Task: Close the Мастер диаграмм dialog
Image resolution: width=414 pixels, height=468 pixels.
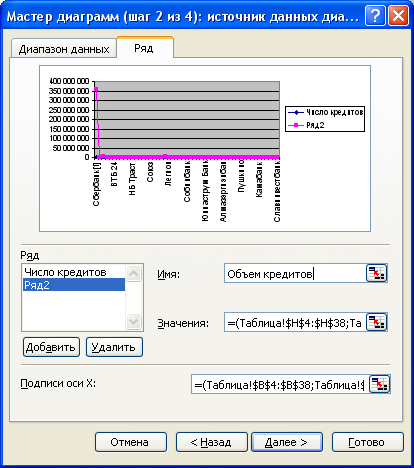Action: [x=398, y=16]
